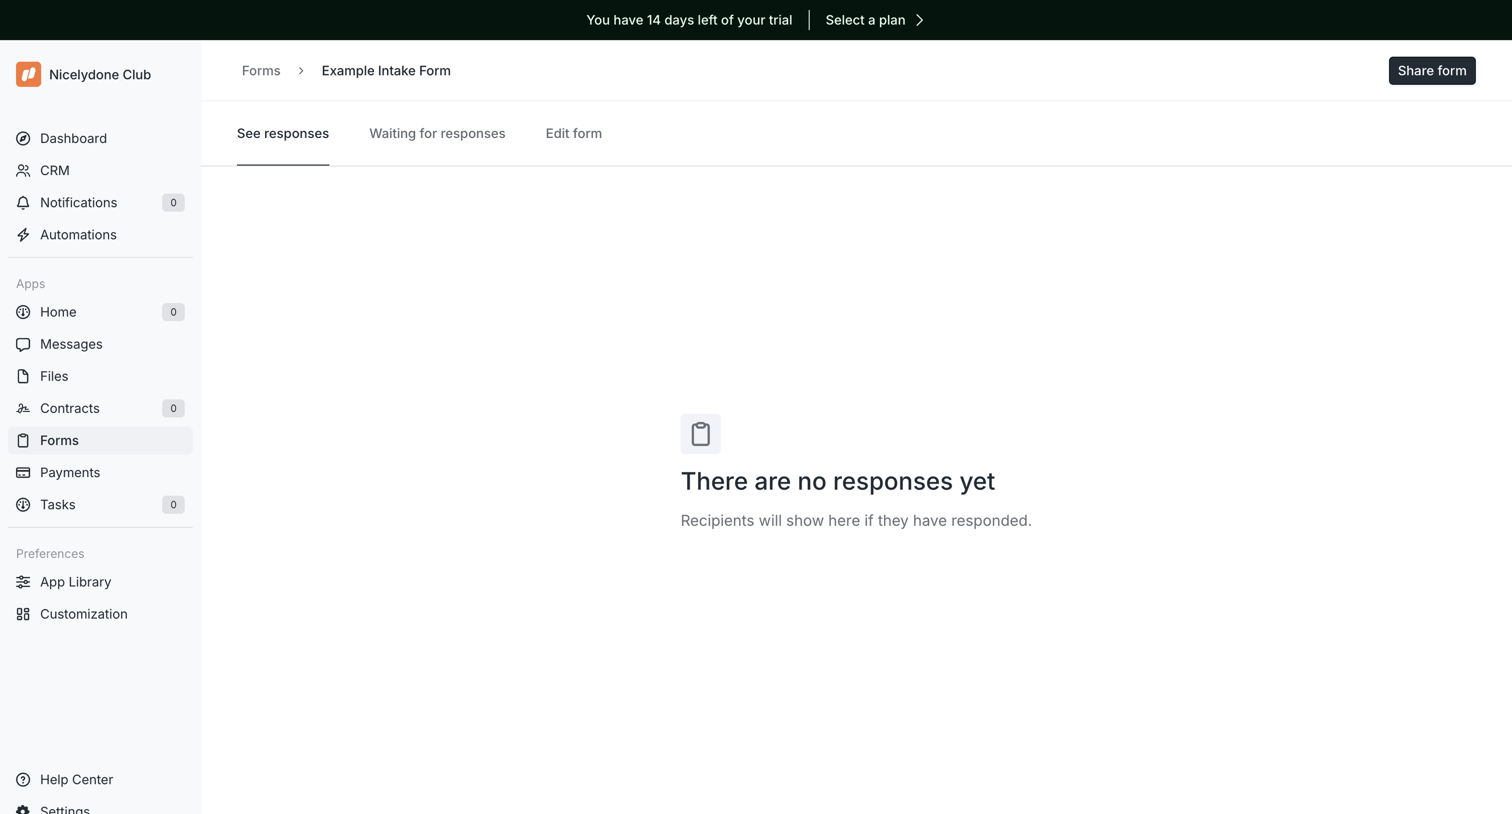This screenshot has height=814, width=1512.
Task: Click the Payments credit card icon
Action: click(23, 472)
